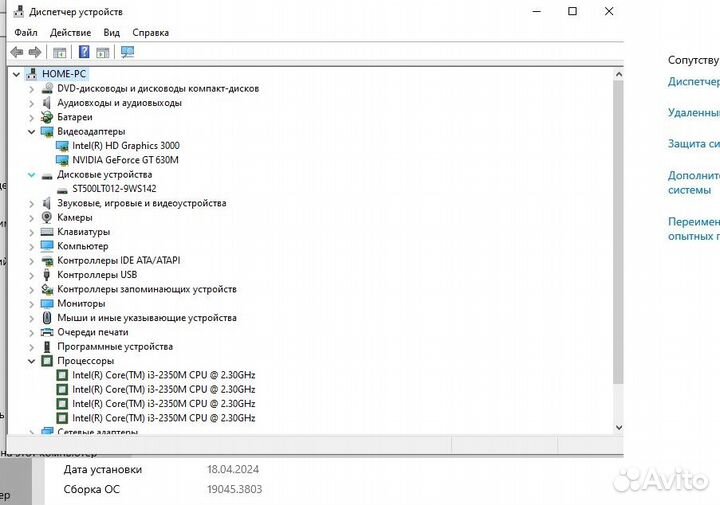Collapse the Видеоадаптеры category arrow

pyautogui.click(x=31, y=132)
